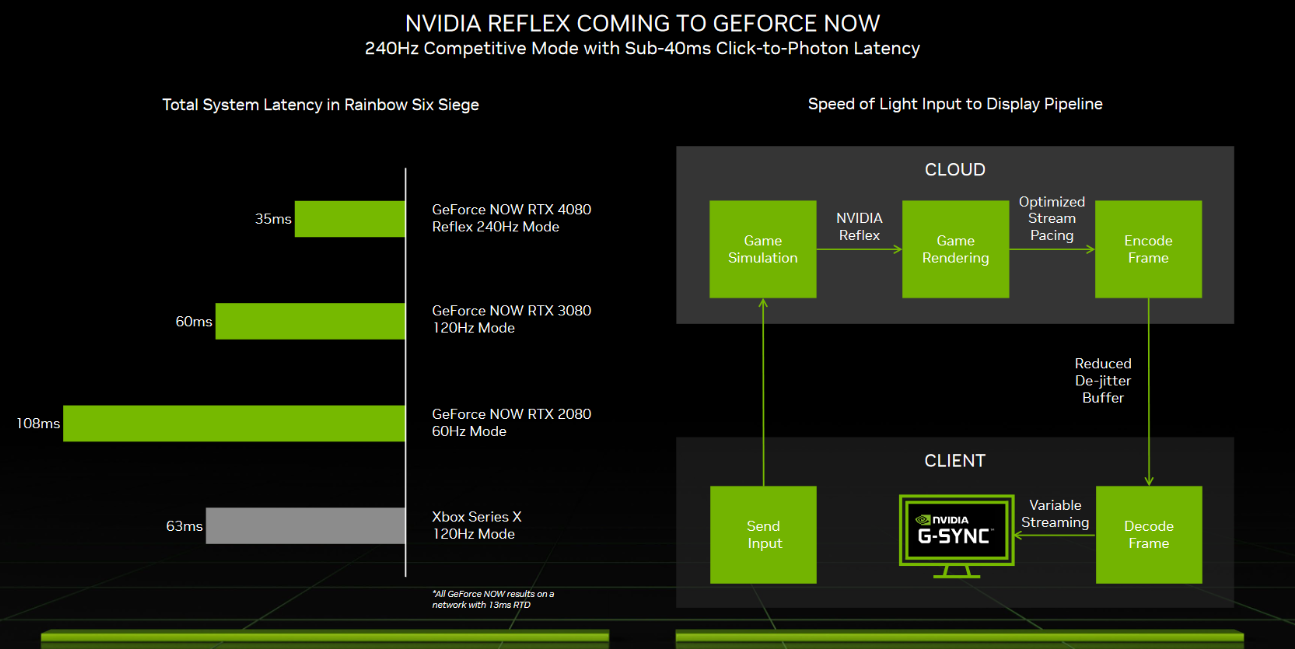Click the "CLIENT" section heading
The width and height of the screenshot is (1295, 649).
(955, 461)
